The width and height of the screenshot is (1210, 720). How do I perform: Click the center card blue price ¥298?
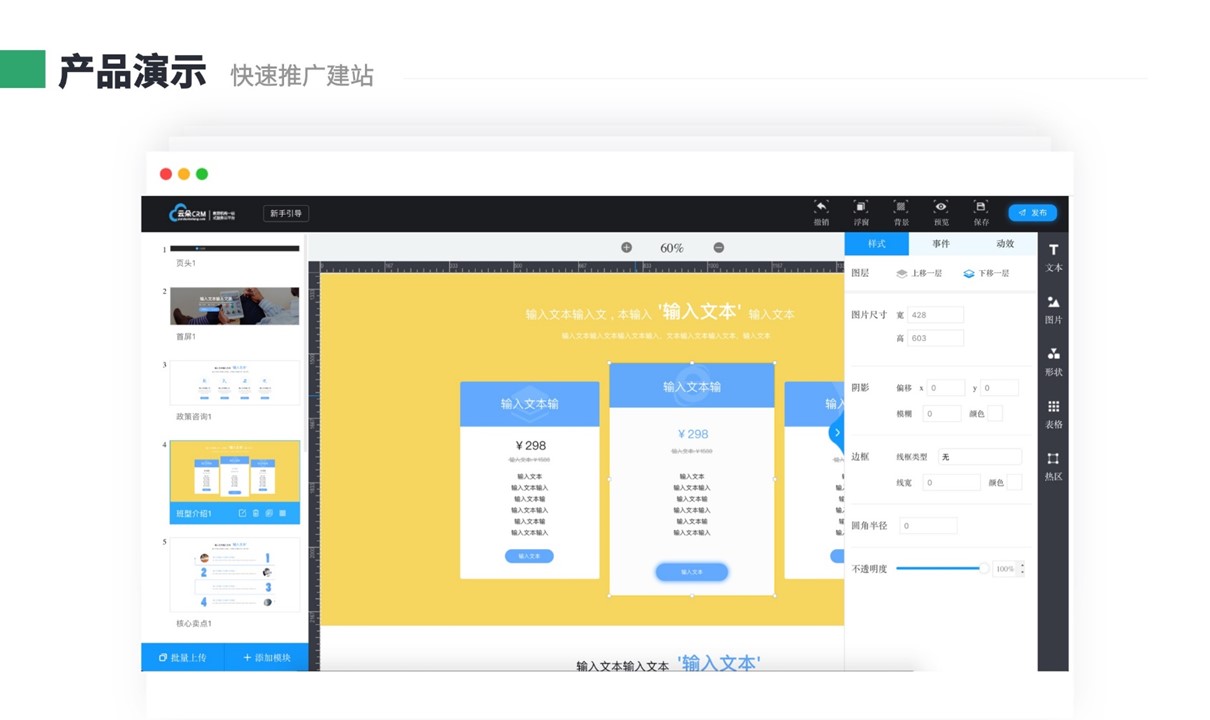tap(692, 434)
